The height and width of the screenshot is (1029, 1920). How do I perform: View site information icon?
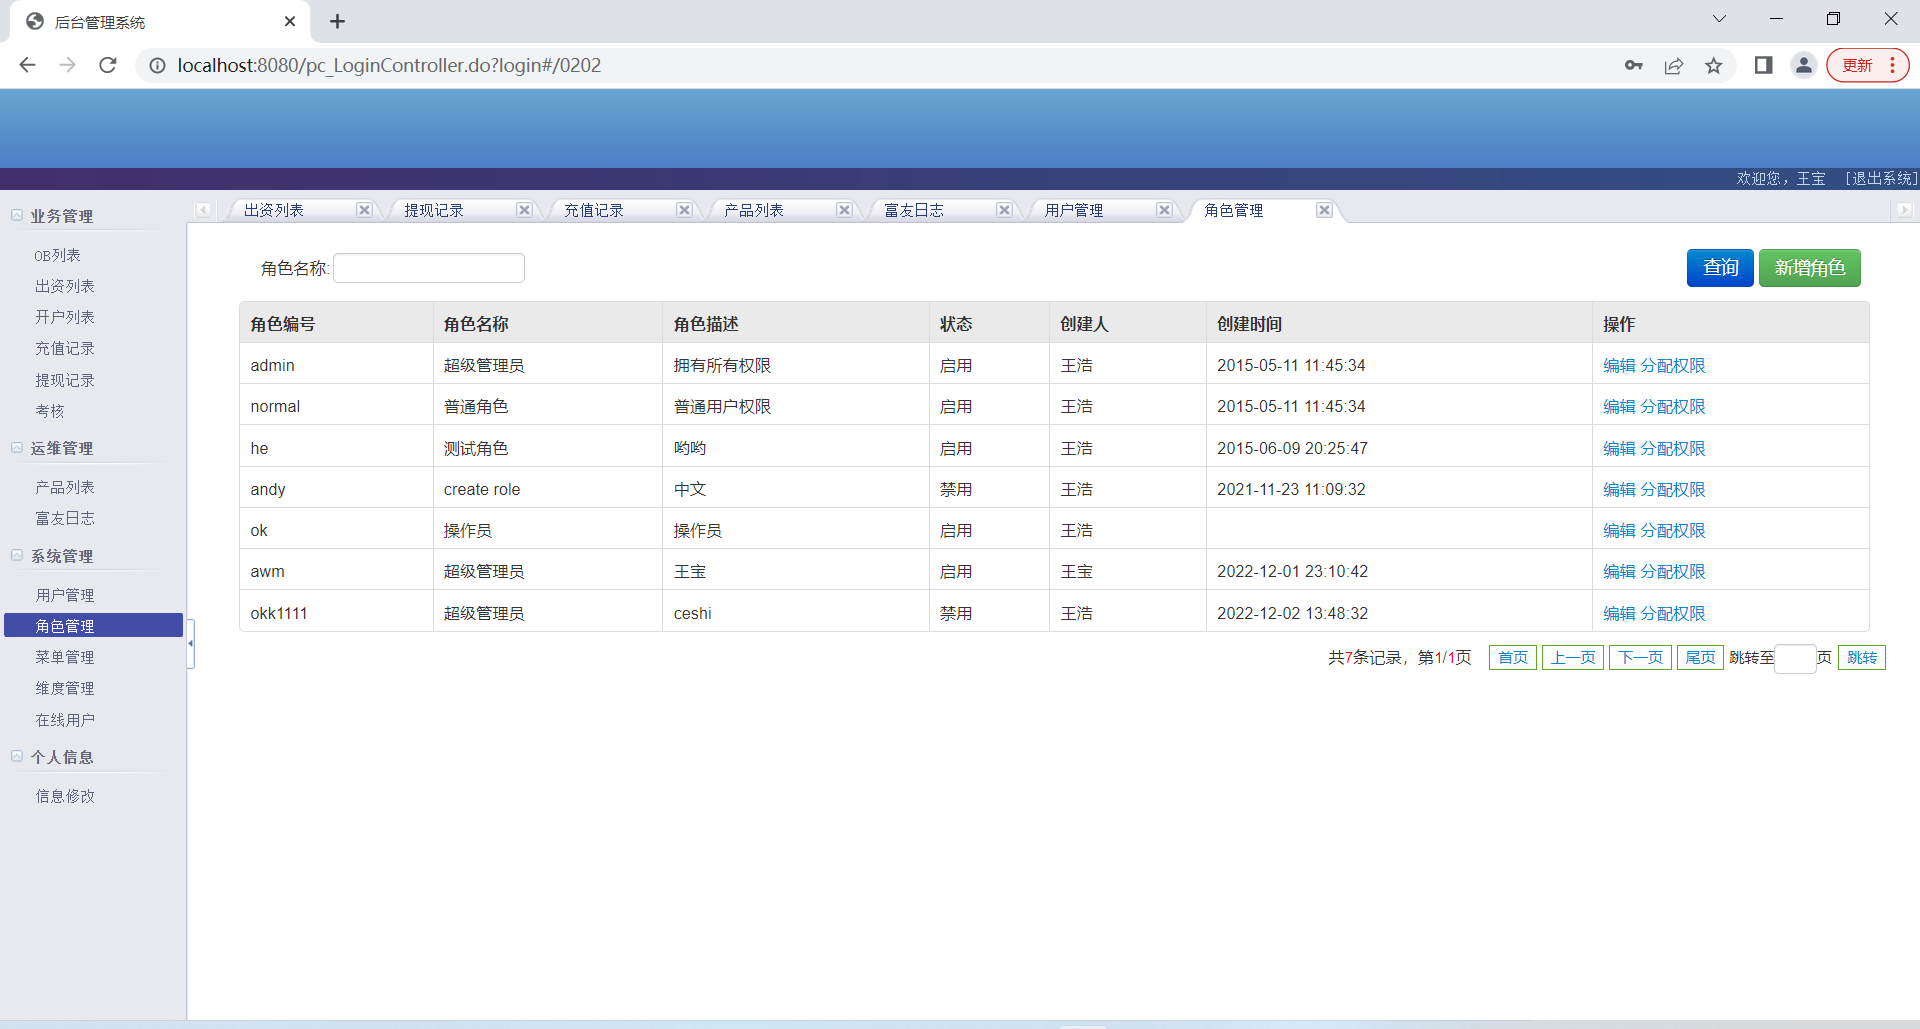157,65
